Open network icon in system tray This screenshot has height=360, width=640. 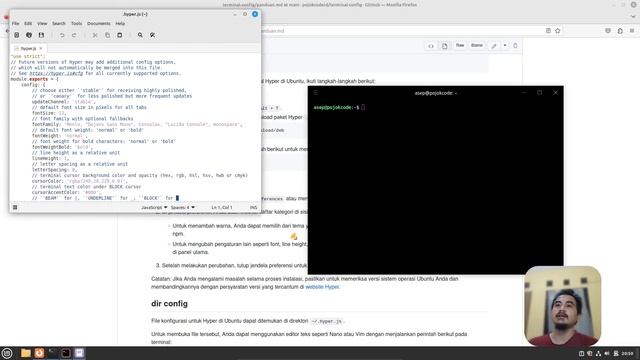pyautogui.click(x=598, y=353)
